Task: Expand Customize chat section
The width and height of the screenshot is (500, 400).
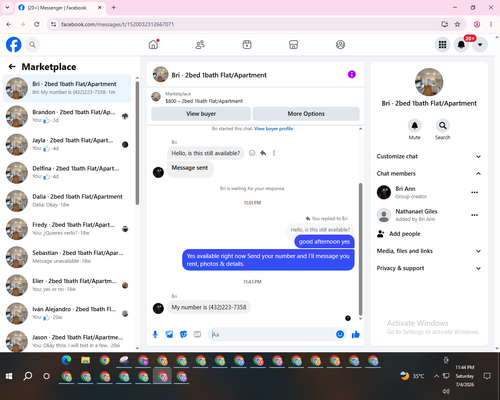Action: (x=429, y=156)
